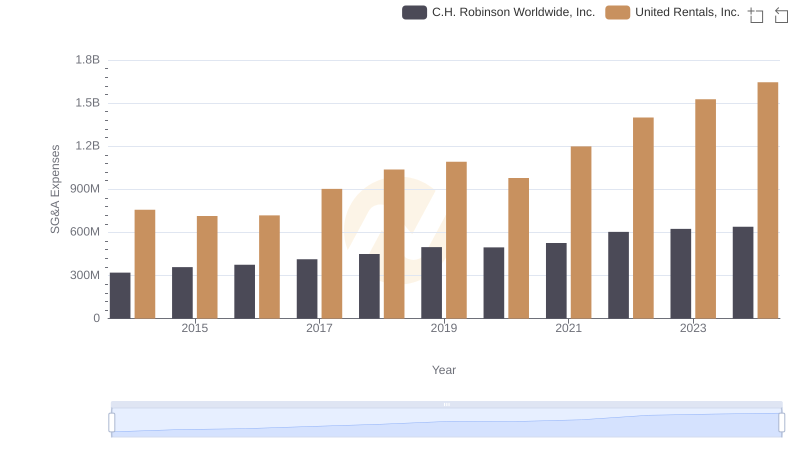Click the United Rentals bar for 2017
This screenshot has height=461, width=800.
[x=331, y=253]
